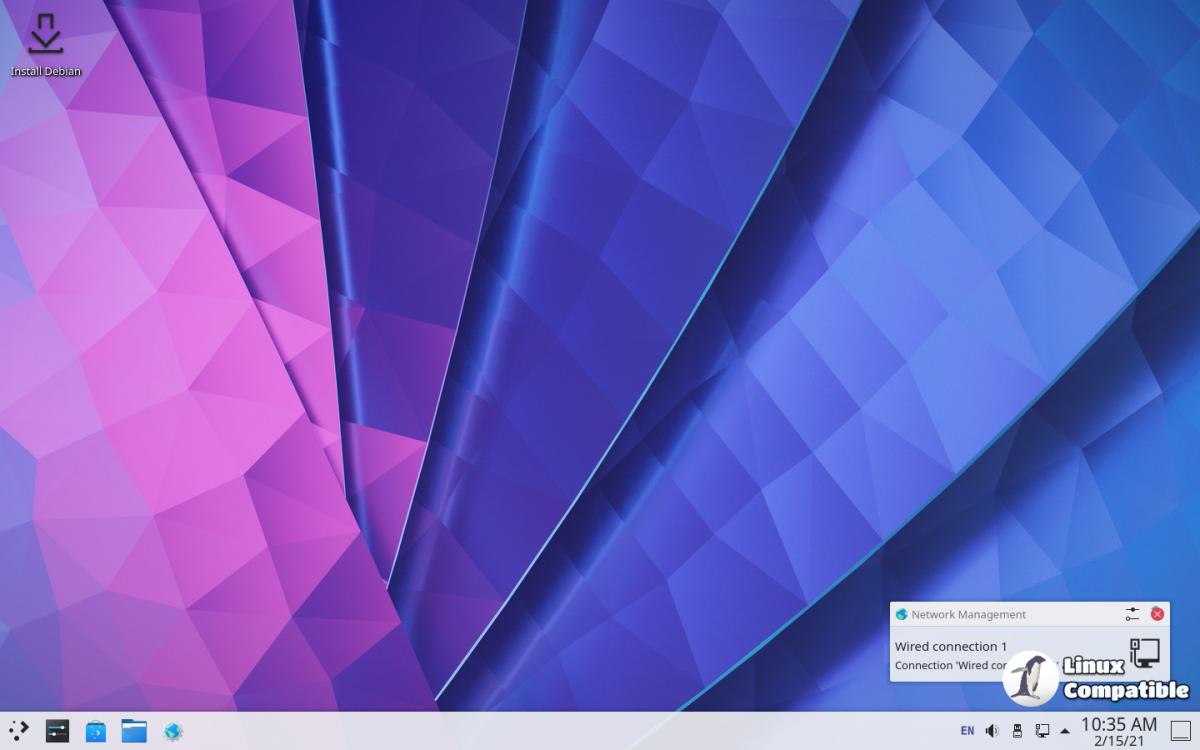Expand the hidden system tray icons arrow

[1065, 731]
